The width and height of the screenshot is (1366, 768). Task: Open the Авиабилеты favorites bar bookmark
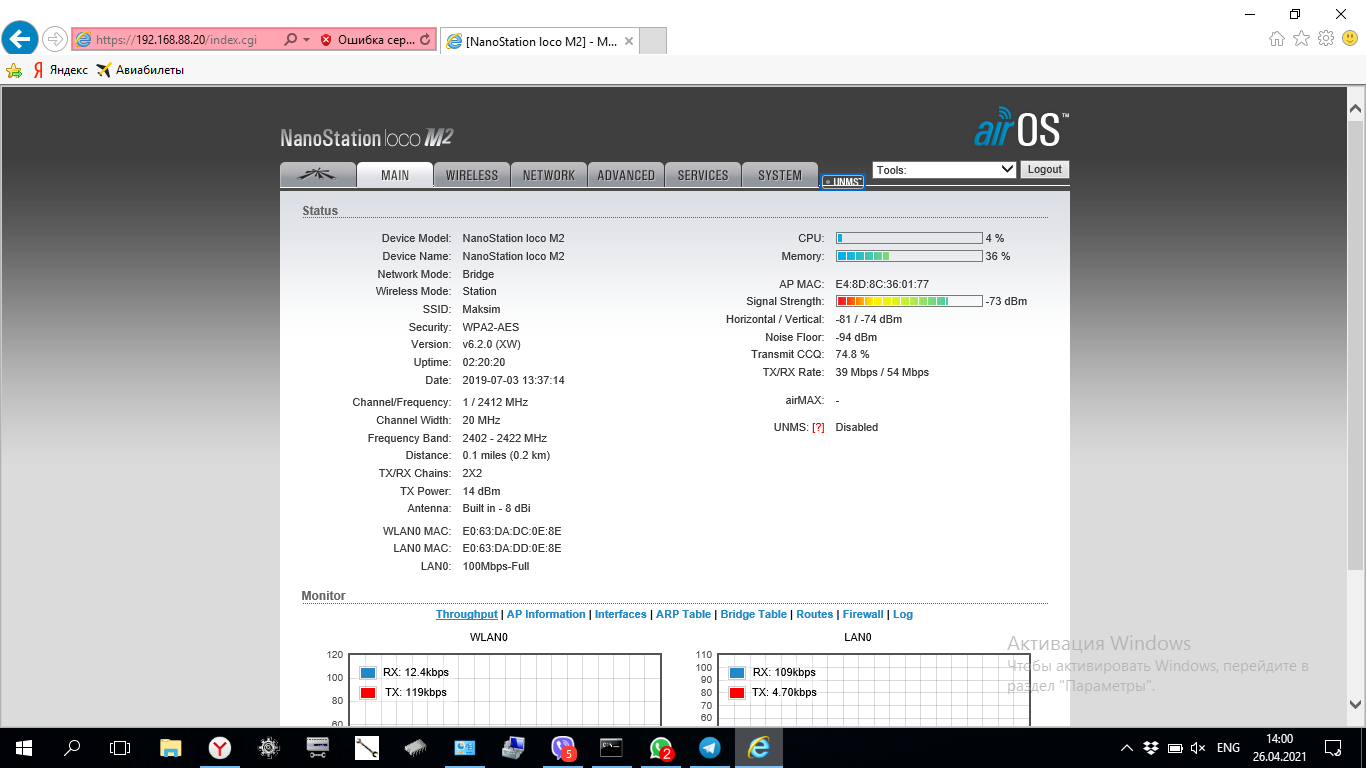(x=140, y=70)
